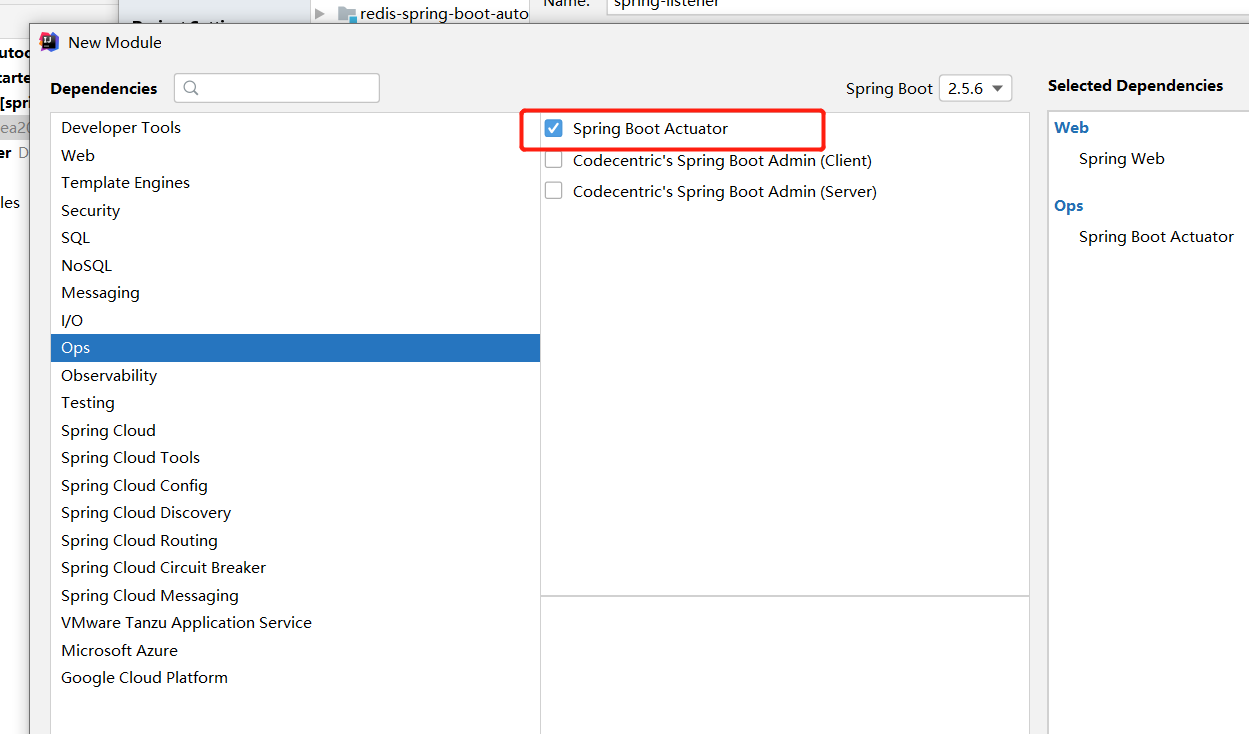Check Codecentric's Spring Boot Admin (Server)
The height and width of the screenshot is (734, 1249).
[x=553, y=191]
